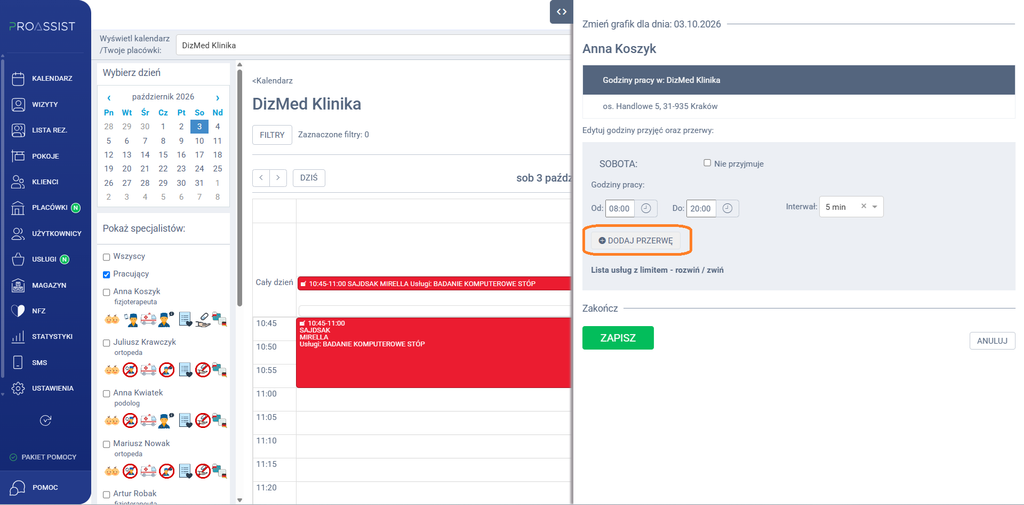The width and height of the screenshot is (1024, 505).
Task: Click the clock icon beside Od 08:00
Action: point(647,208)
